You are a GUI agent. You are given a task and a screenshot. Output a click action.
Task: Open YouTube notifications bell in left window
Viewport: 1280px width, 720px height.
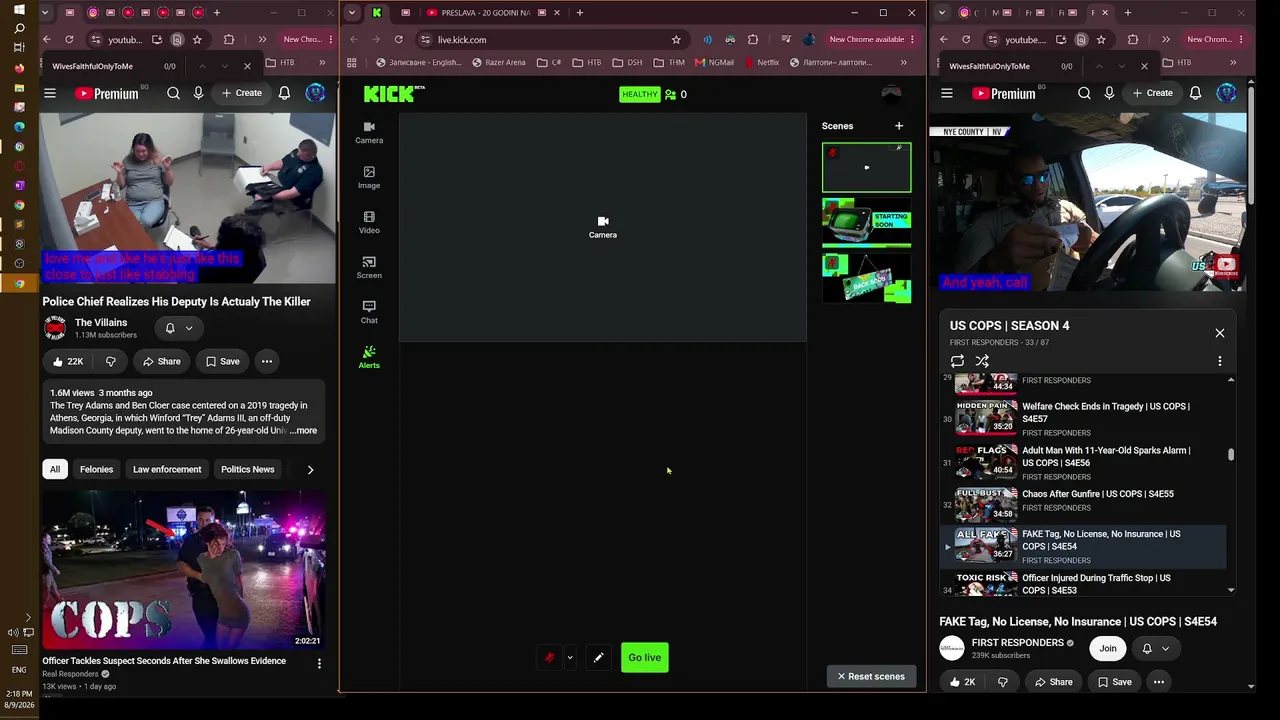(285, 93)
